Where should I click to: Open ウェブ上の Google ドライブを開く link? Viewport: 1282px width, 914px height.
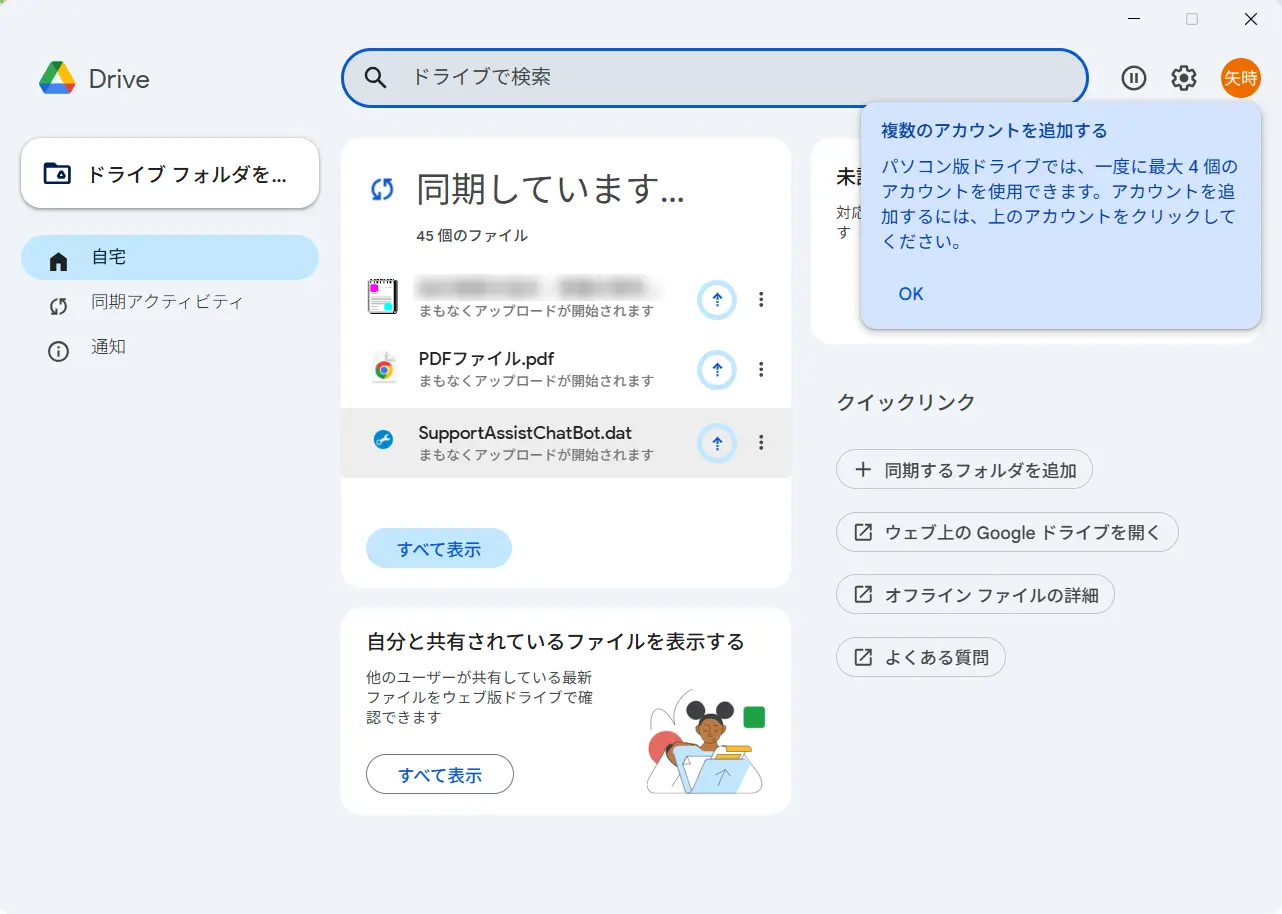point(1007,532)
